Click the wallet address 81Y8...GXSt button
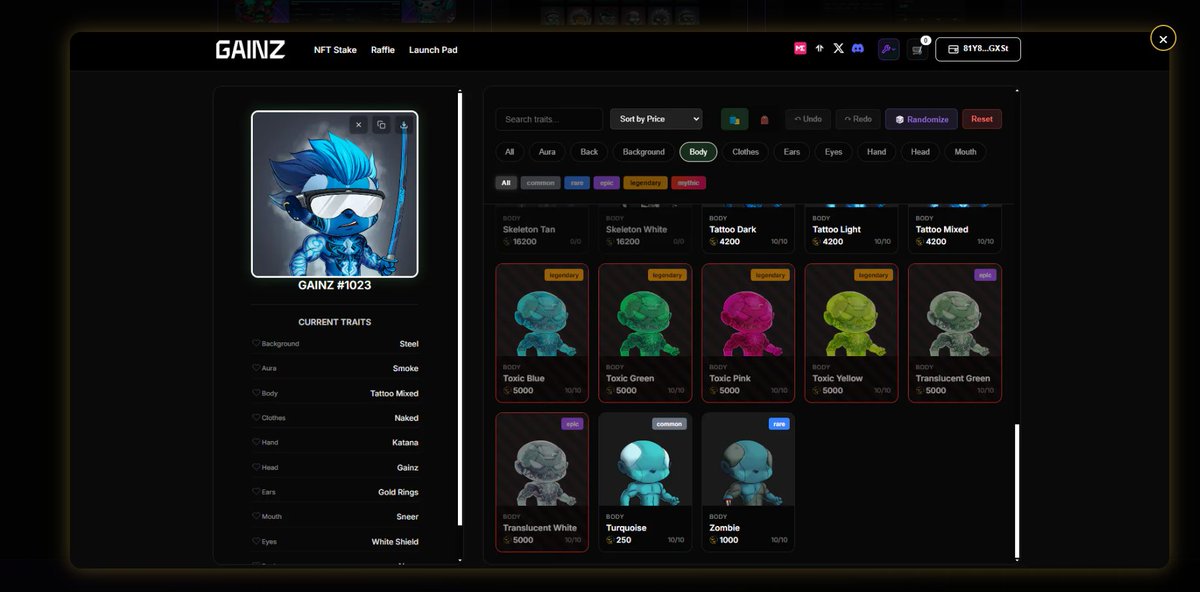 point(978,49)
